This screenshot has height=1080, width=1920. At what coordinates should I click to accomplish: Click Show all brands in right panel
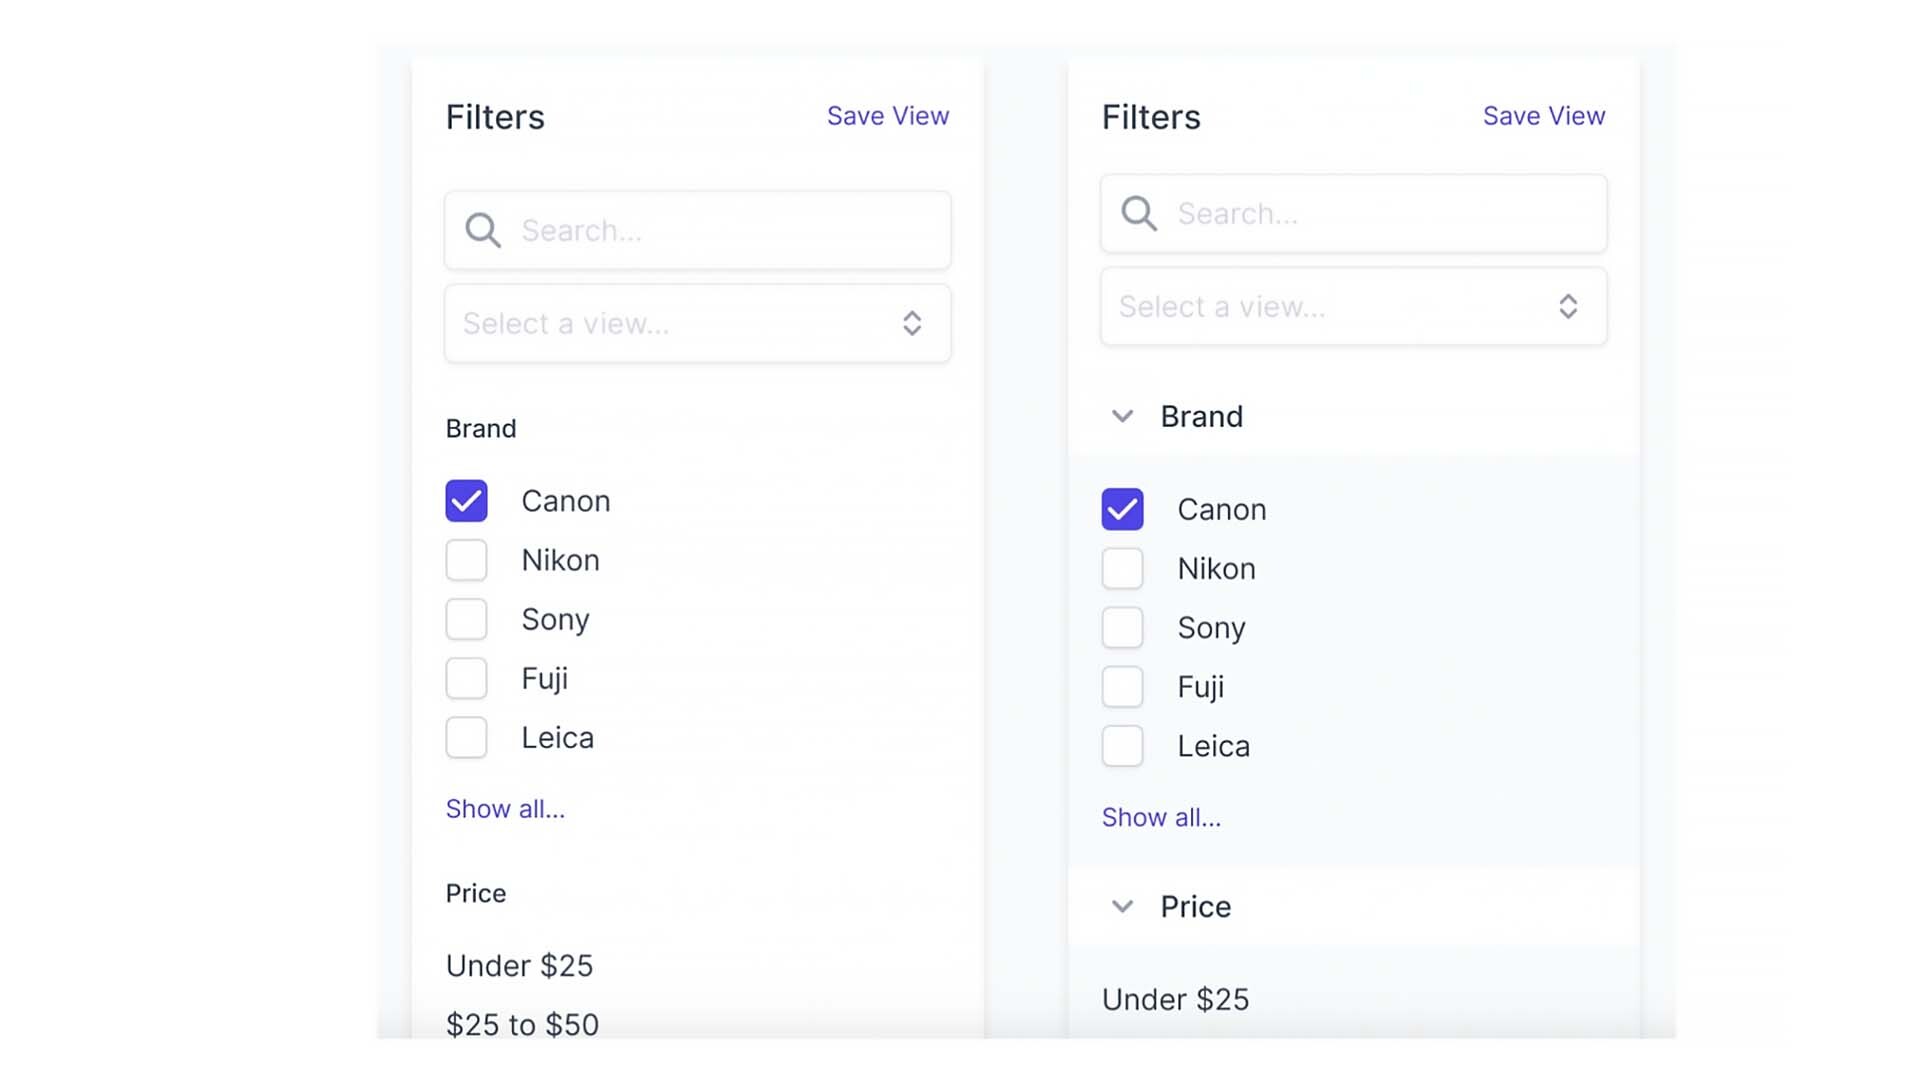[1161, 818]
